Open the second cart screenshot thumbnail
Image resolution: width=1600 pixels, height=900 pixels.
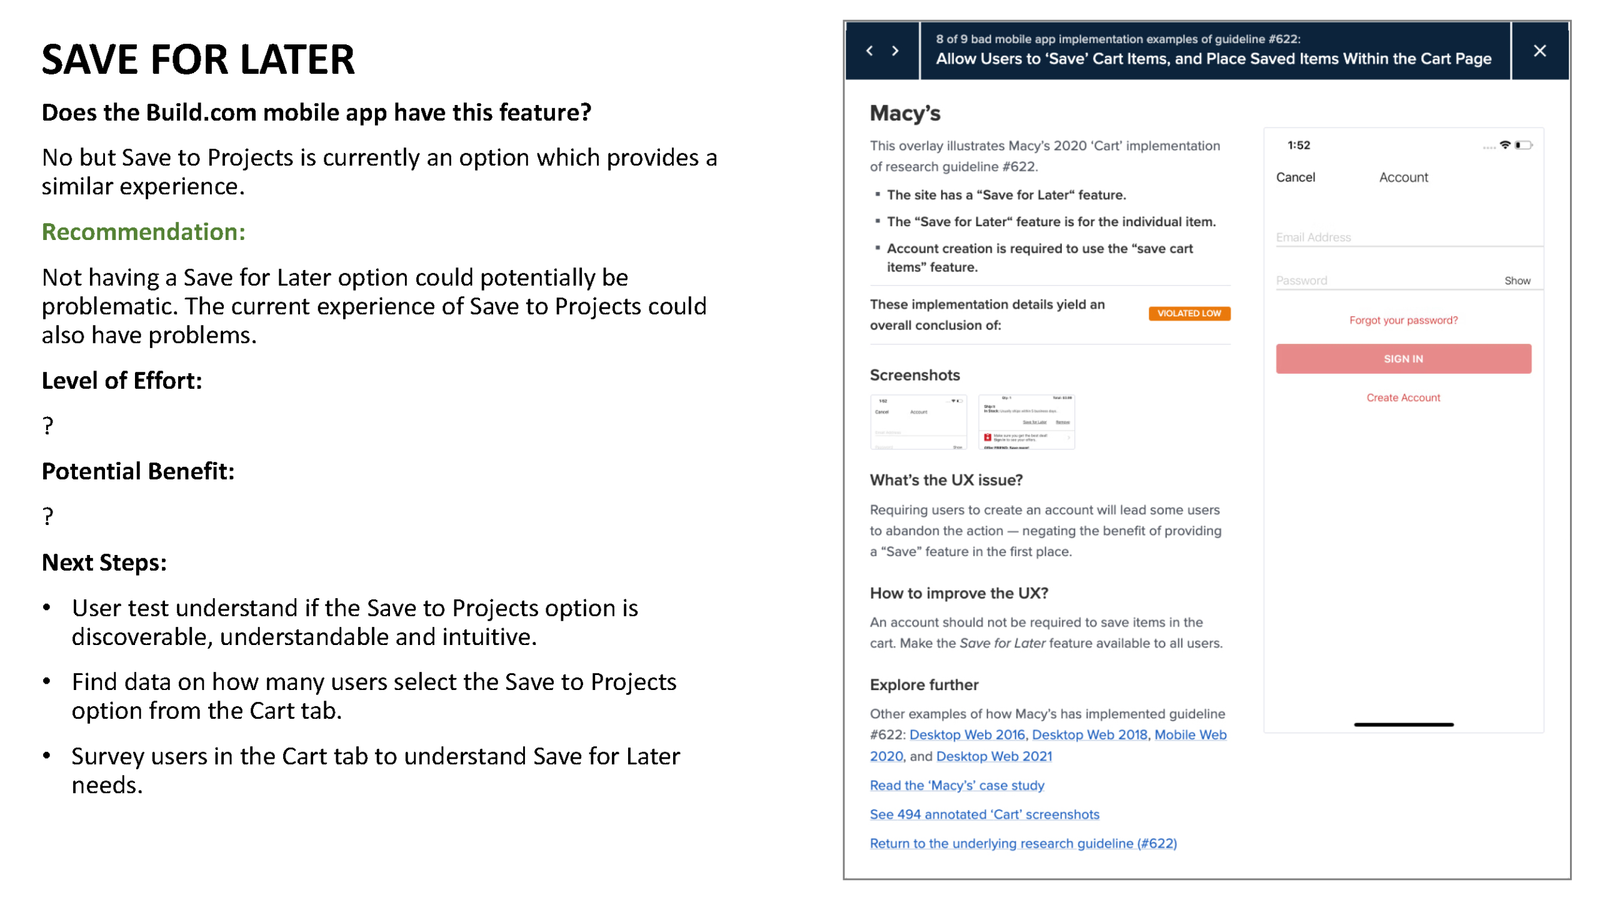click(x=1026, y=422)
